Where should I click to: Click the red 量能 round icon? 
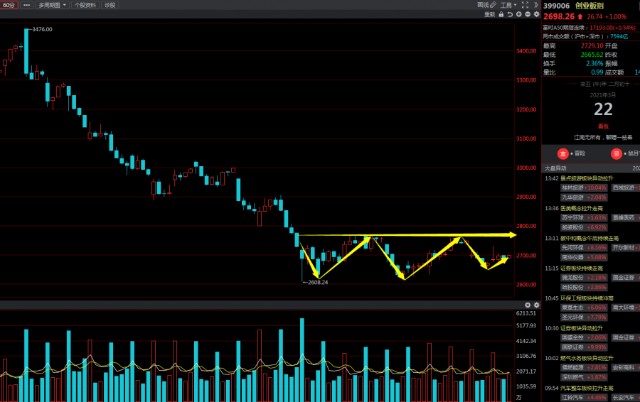564,153
